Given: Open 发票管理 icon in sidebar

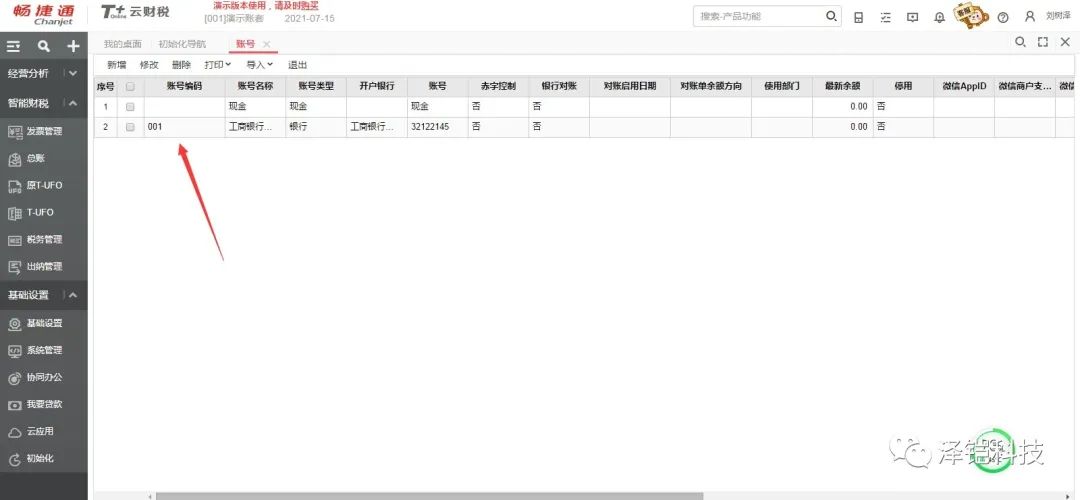Looking at the screenshot, I should (x=15, y=131).
